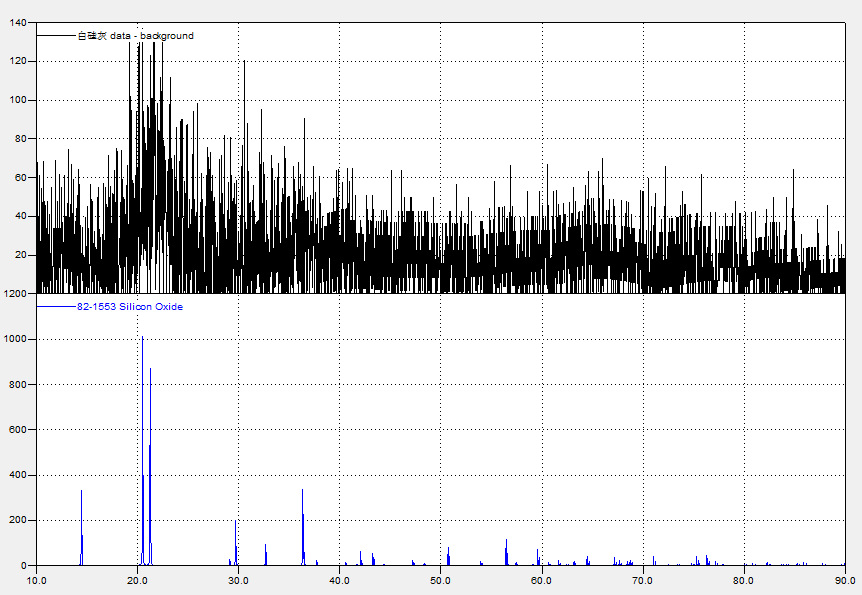The width and height of the screenshot is (862, 595).
Task: Click the 120 label on the upper y-axis
Action: [x=18, y=61]
